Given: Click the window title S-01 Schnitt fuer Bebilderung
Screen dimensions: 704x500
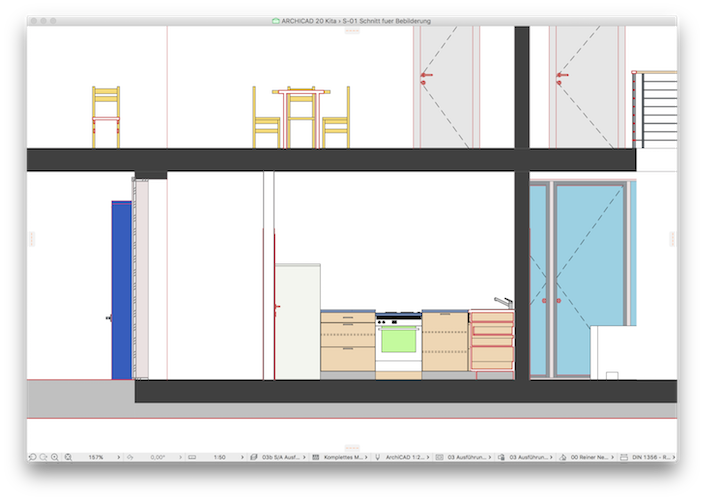Looking at the screenshot, I should 387,21.
